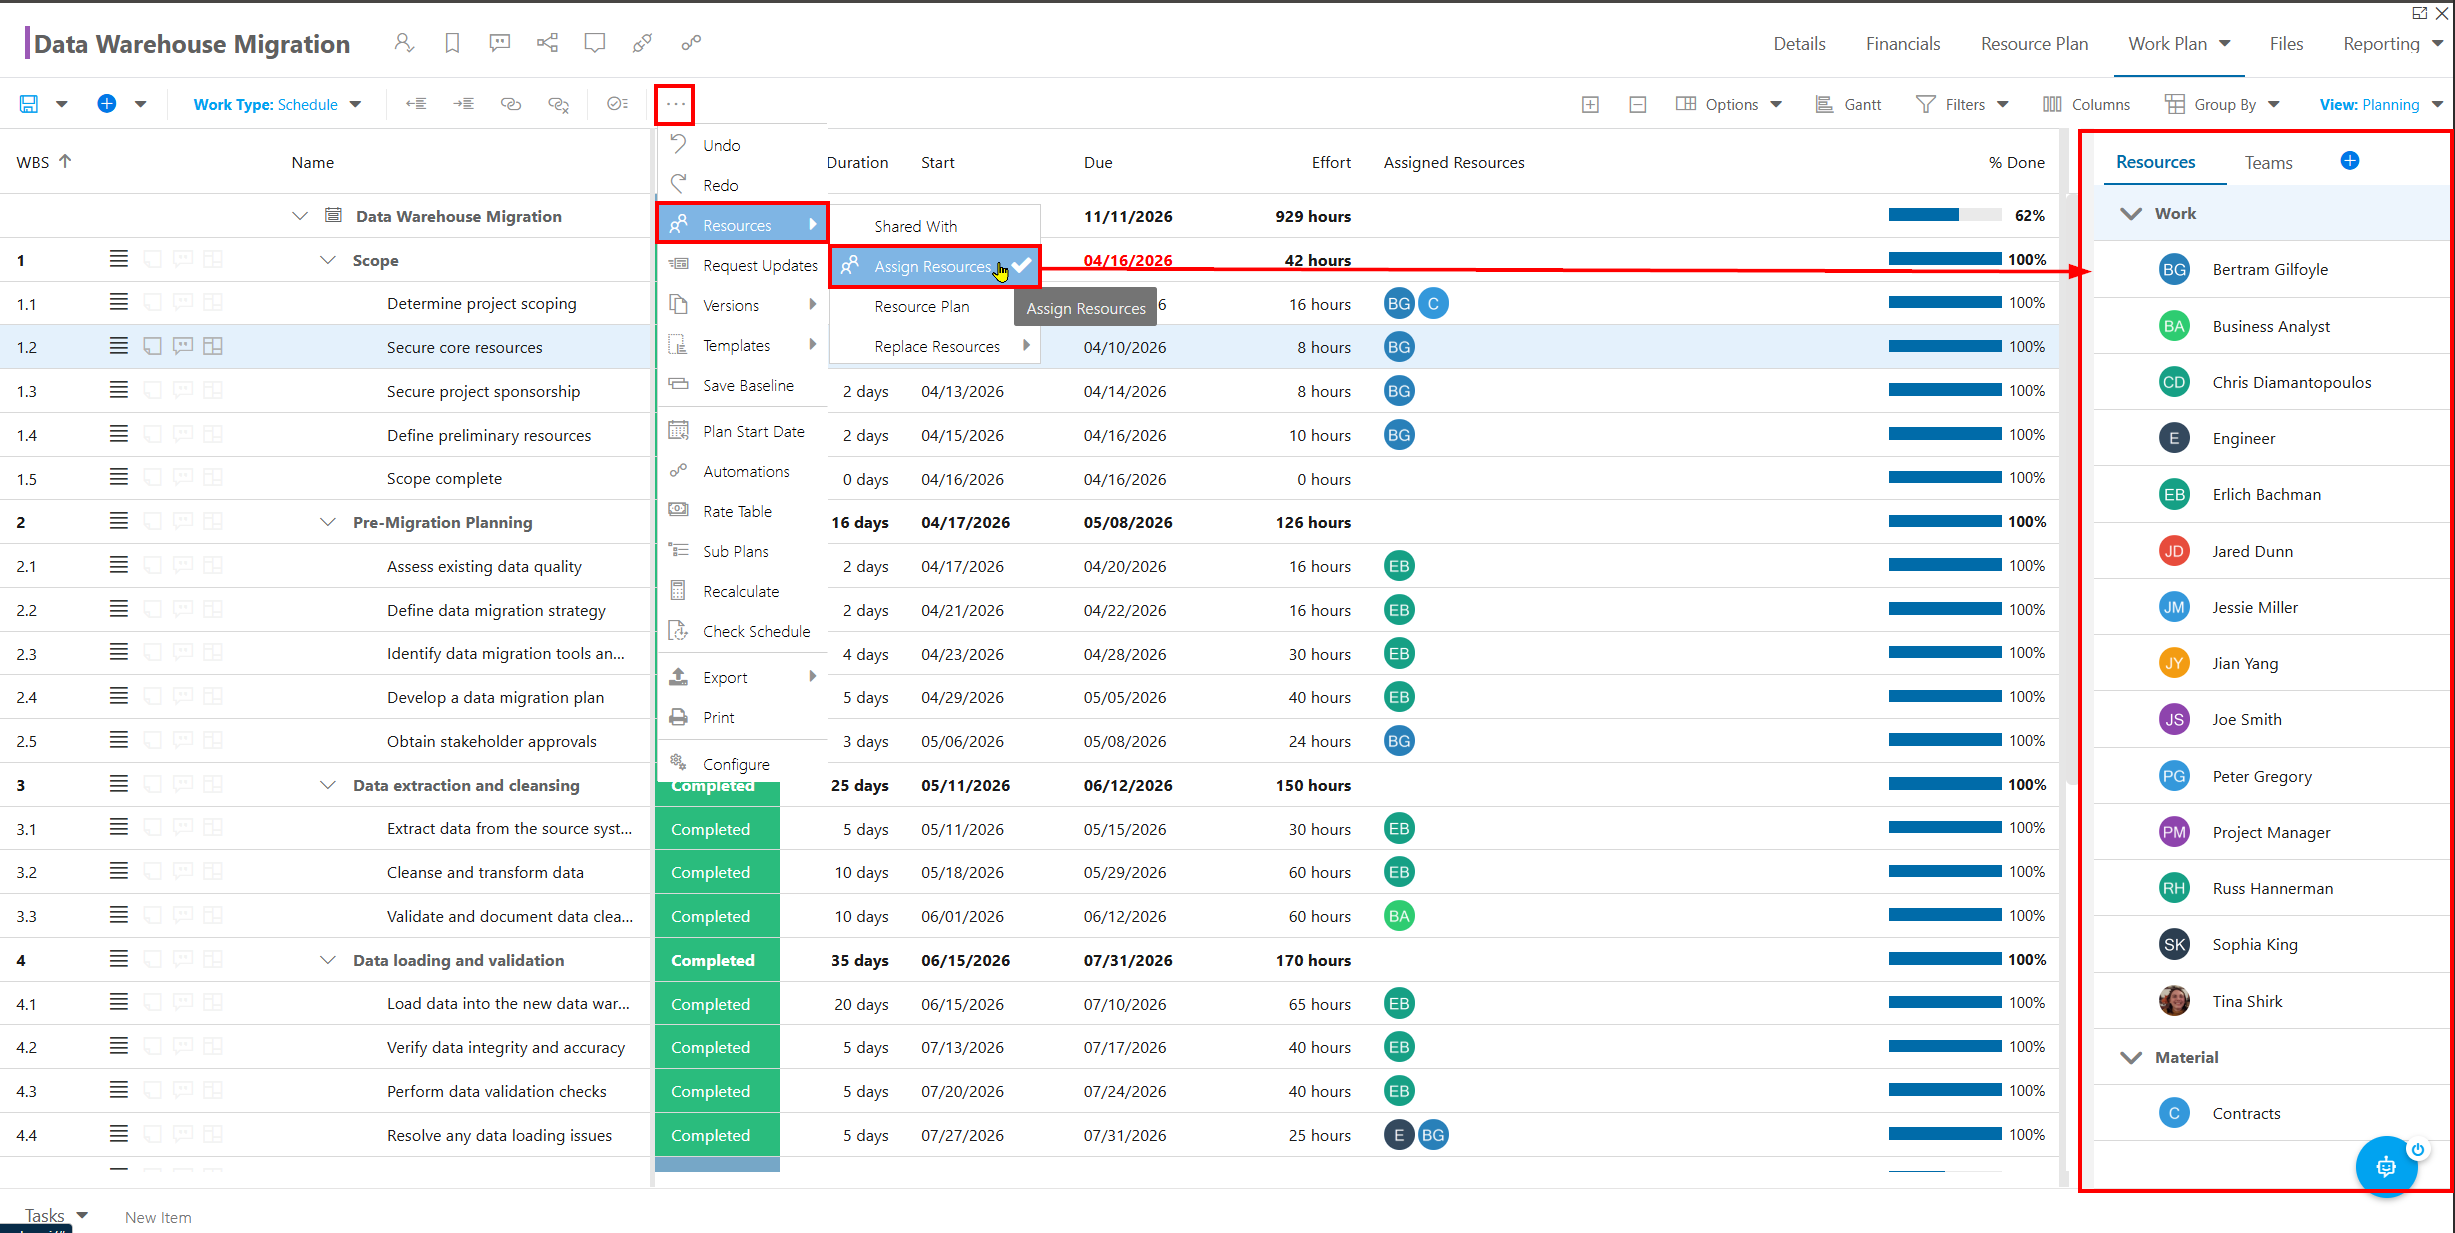Open the Work Type Schedule dropdown
Viewport: 2455px width, 1233px height.
pos(277,104)
